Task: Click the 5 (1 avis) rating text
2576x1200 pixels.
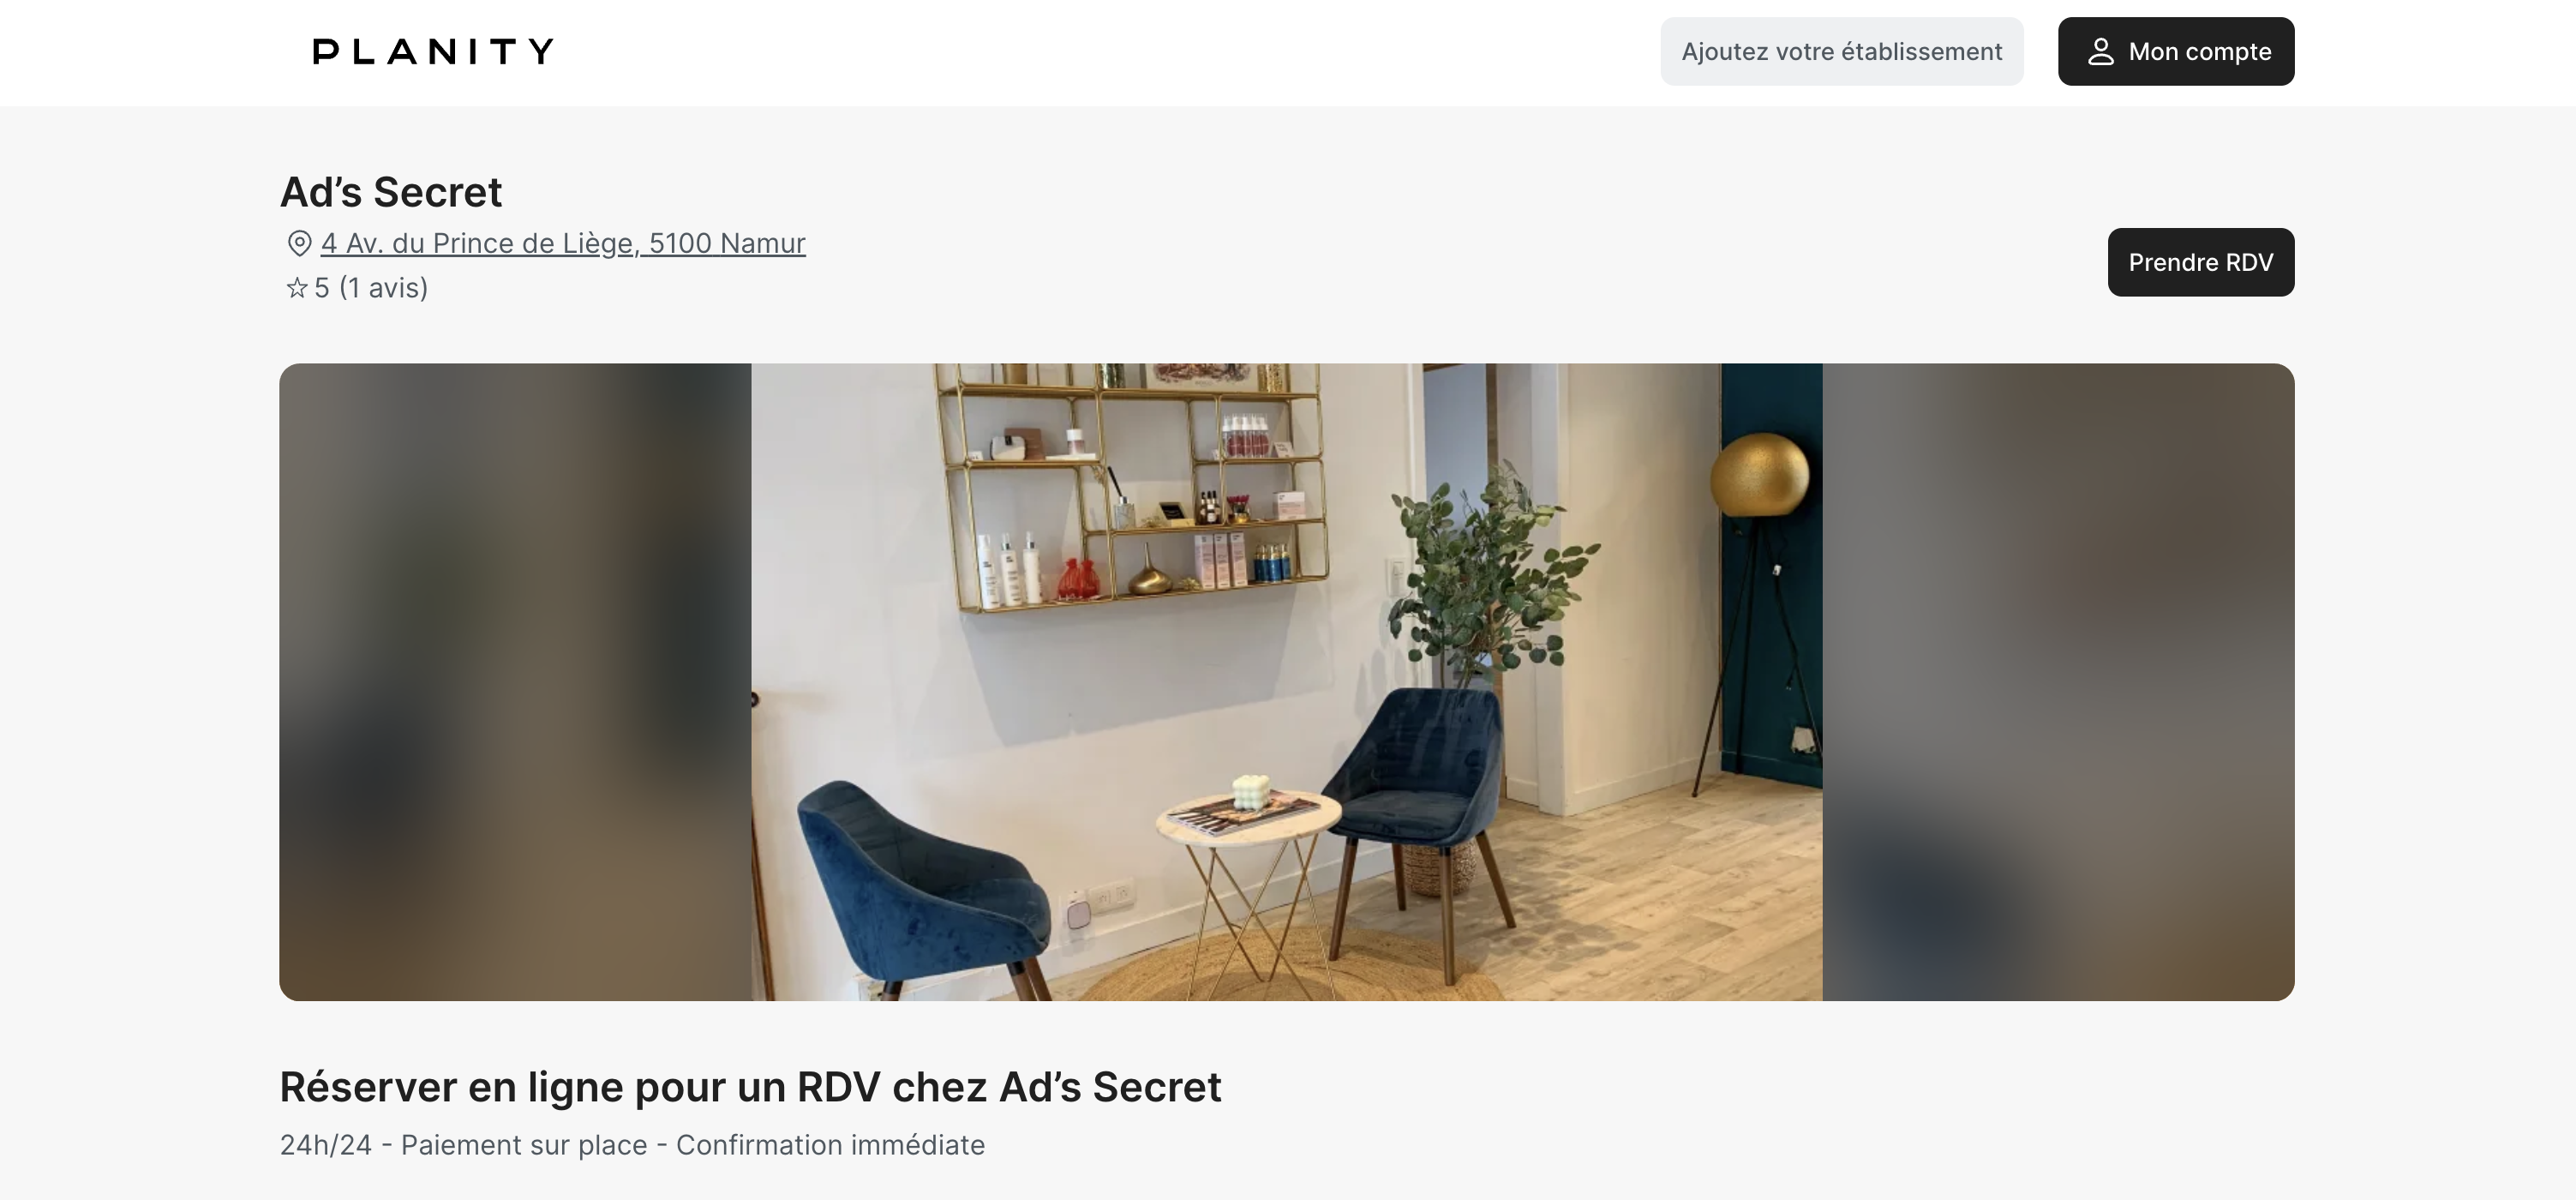Action: (x=371, y=288)
